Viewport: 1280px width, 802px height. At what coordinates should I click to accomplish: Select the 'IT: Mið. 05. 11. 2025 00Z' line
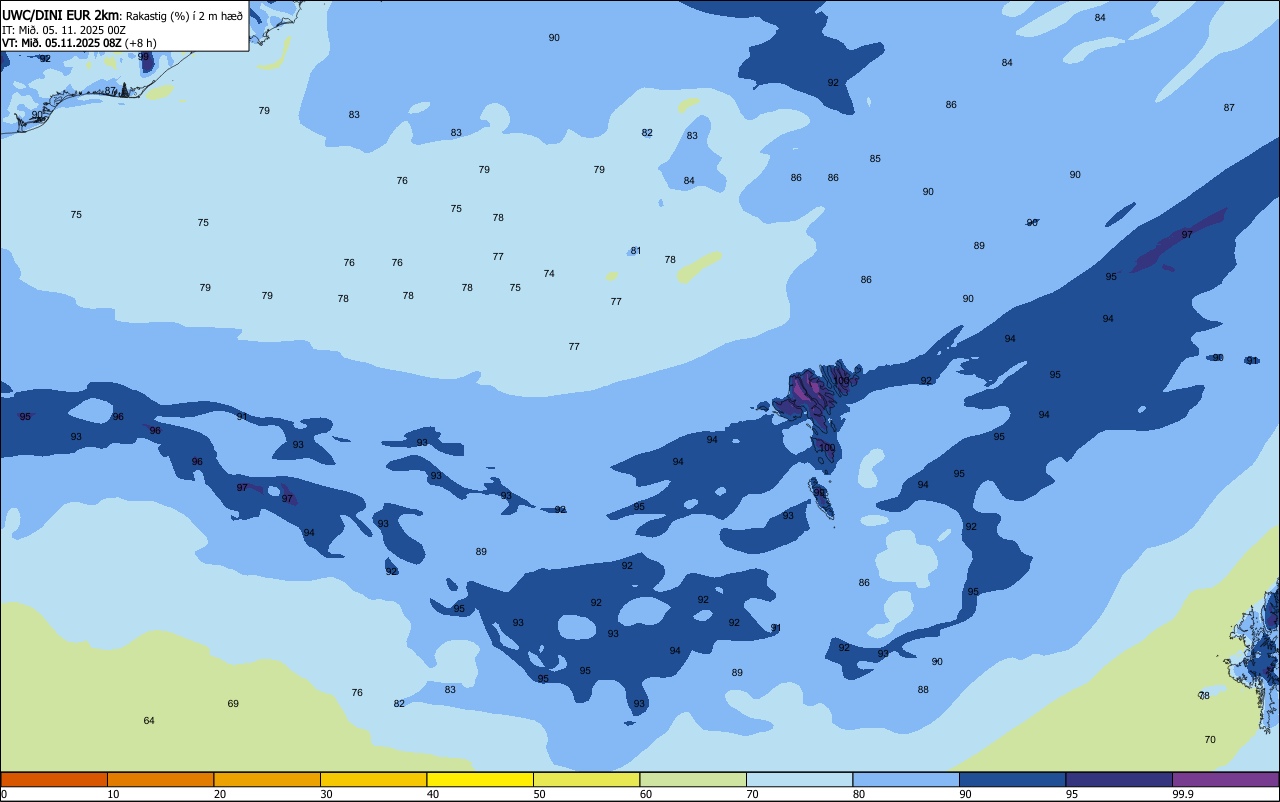click(64, 30)
